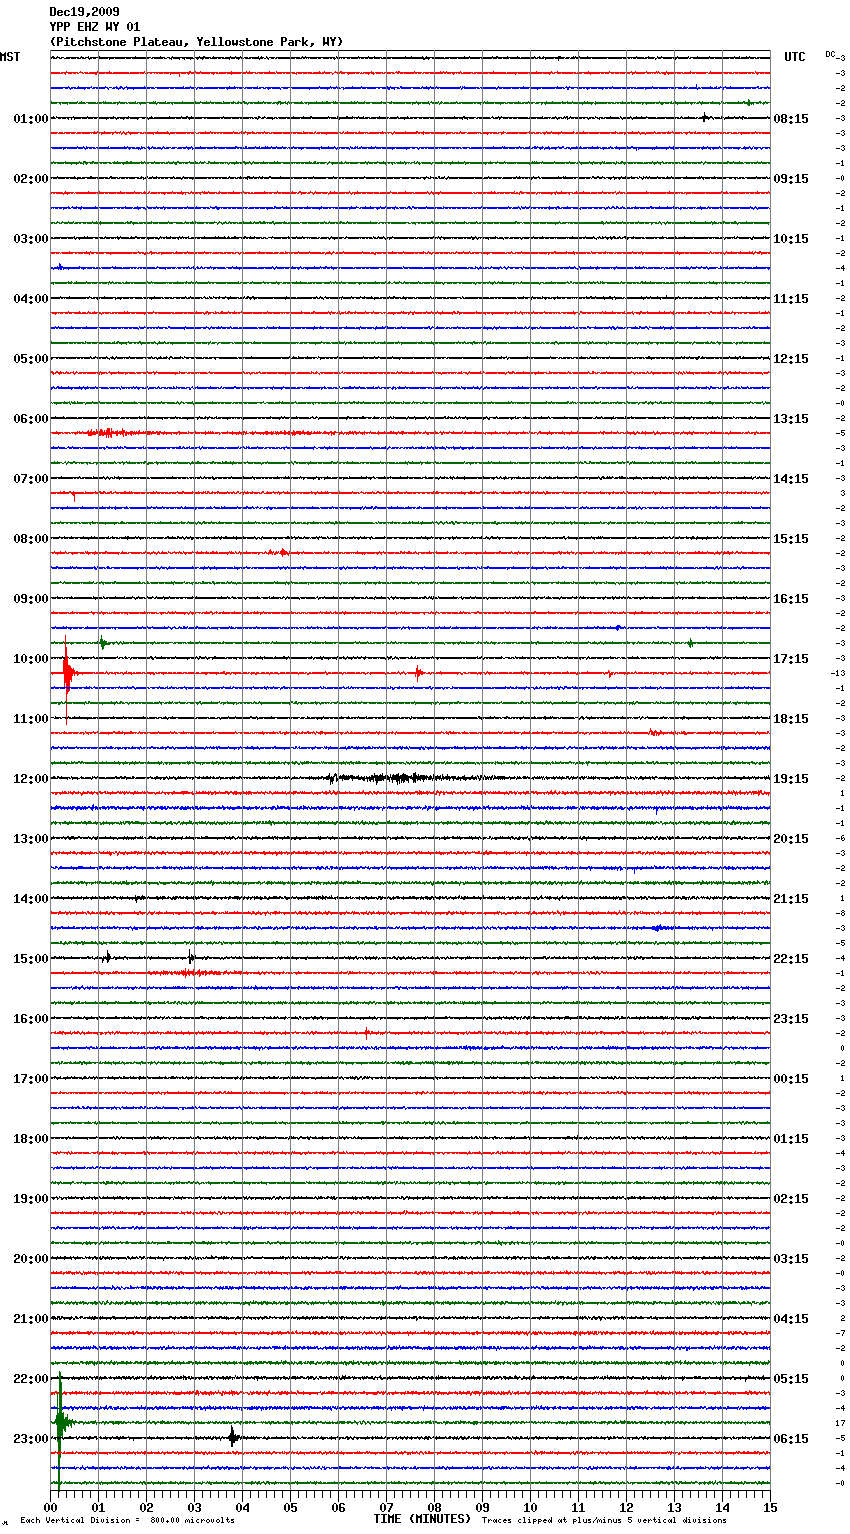Select the 05:00 MST time label
850x1534 pixels.
[x=31, y=359]
